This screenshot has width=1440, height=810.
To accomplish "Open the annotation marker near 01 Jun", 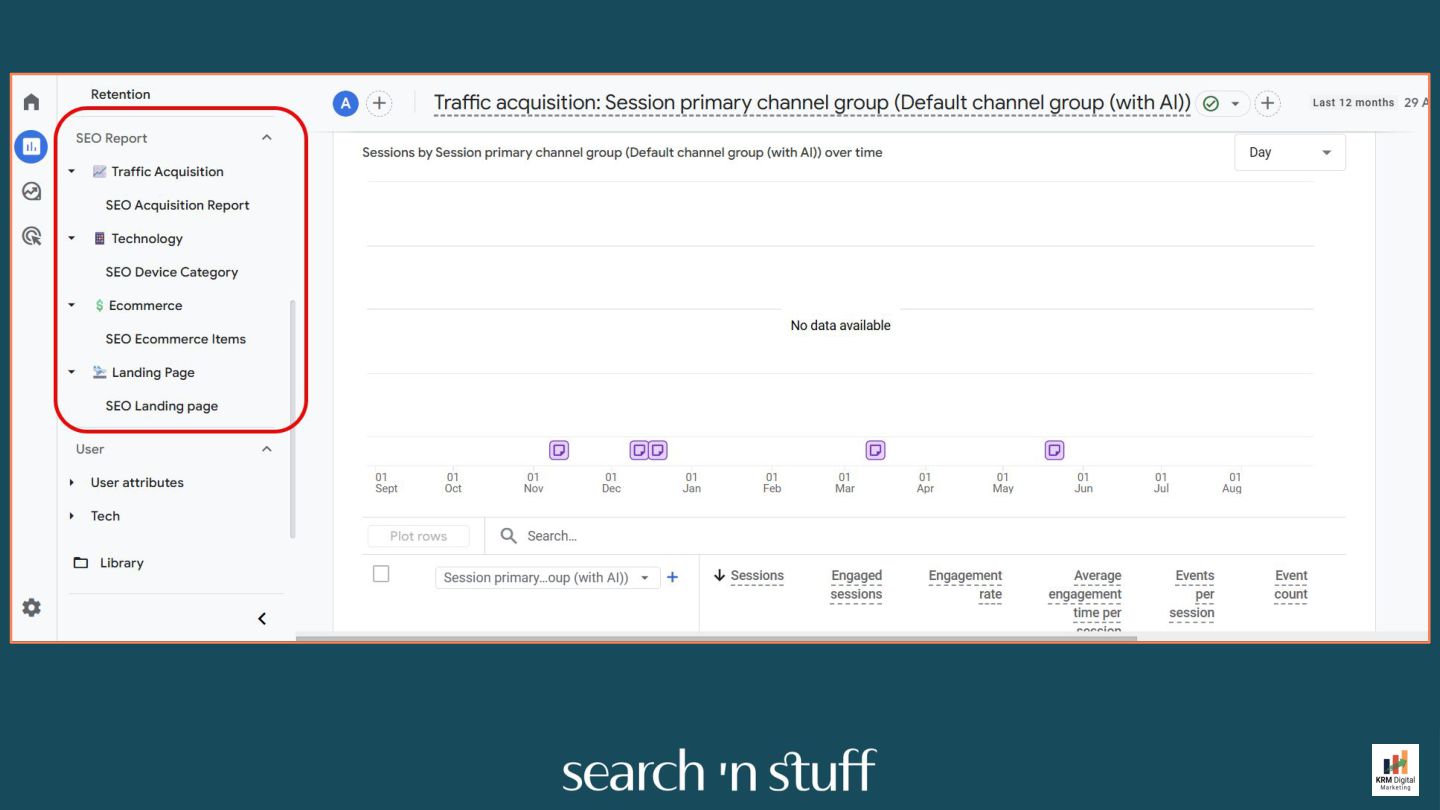I will pos(1054,450).
